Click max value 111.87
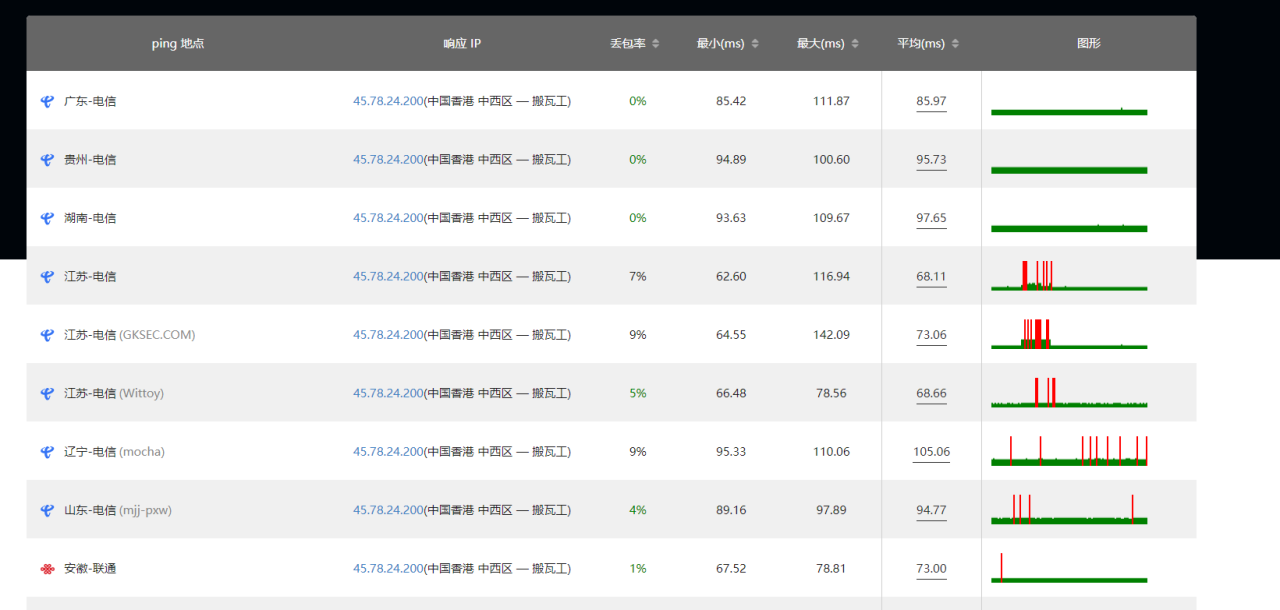1280x610 pixels. (831, 101)
